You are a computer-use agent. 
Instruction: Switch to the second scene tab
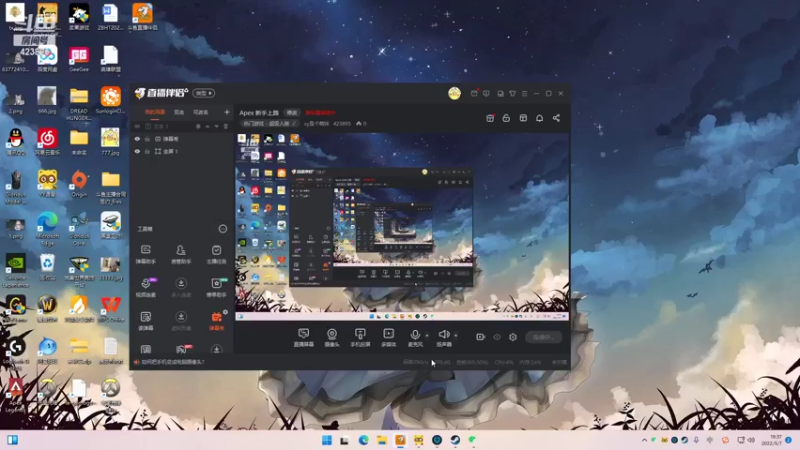[x=179, y=112]
